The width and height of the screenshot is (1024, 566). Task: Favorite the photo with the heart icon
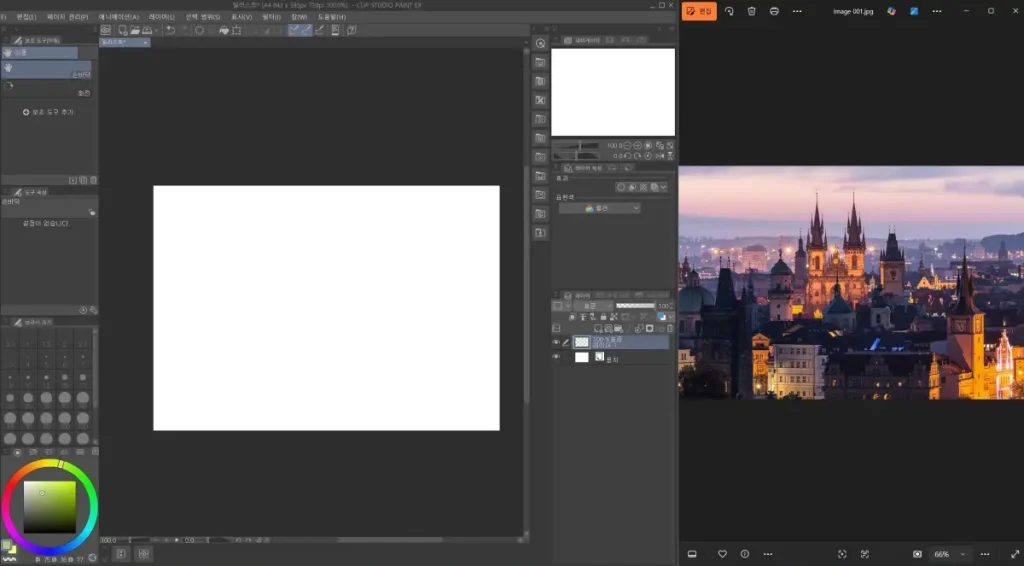(722, 554)
